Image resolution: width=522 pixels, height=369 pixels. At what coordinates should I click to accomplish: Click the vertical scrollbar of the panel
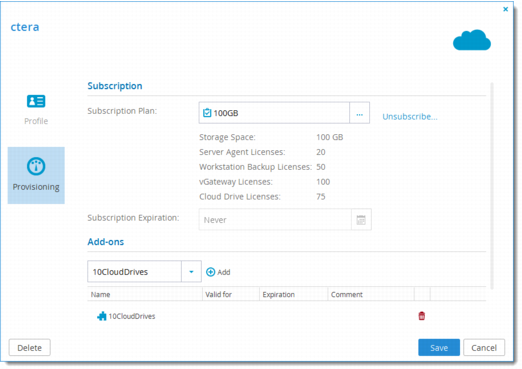(492, 185)
